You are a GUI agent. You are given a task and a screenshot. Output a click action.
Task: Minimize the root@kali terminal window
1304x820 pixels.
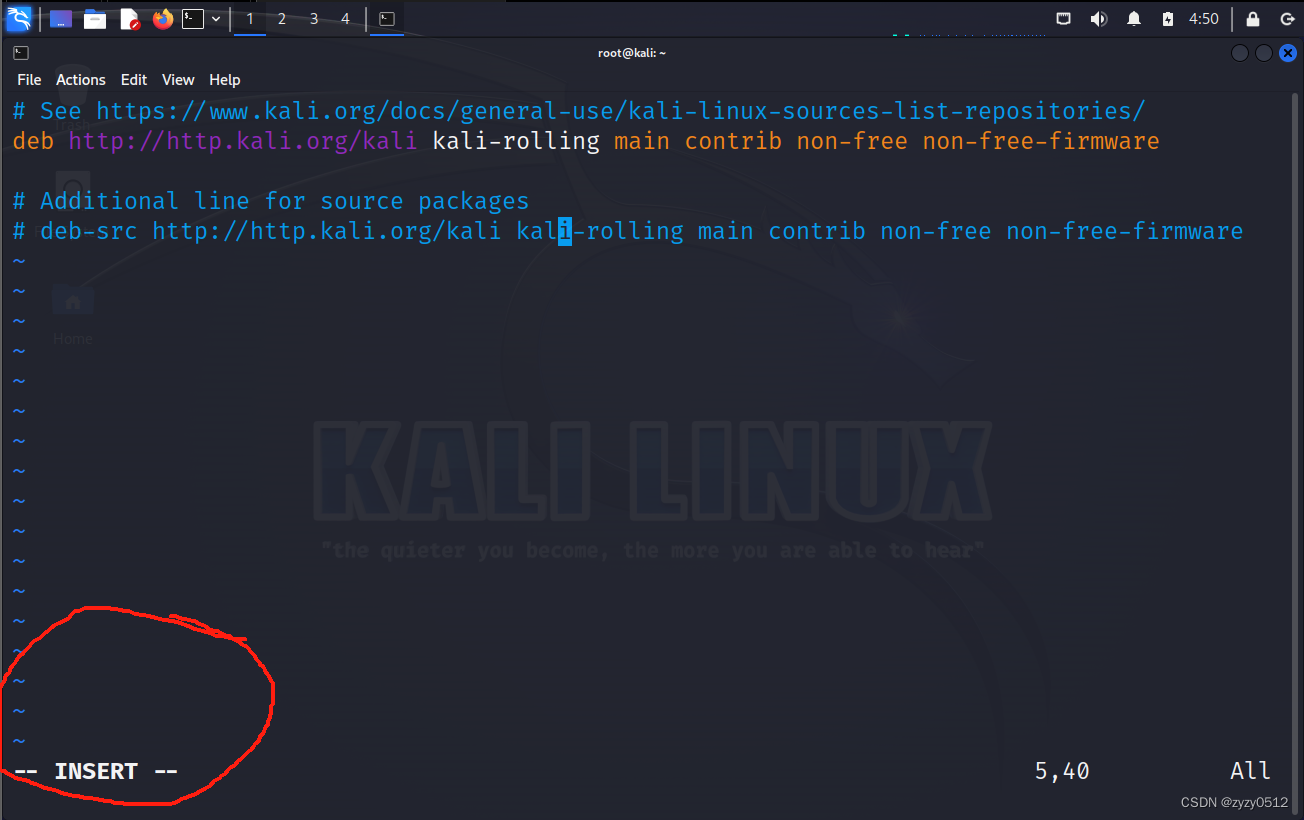point(1240,53)
